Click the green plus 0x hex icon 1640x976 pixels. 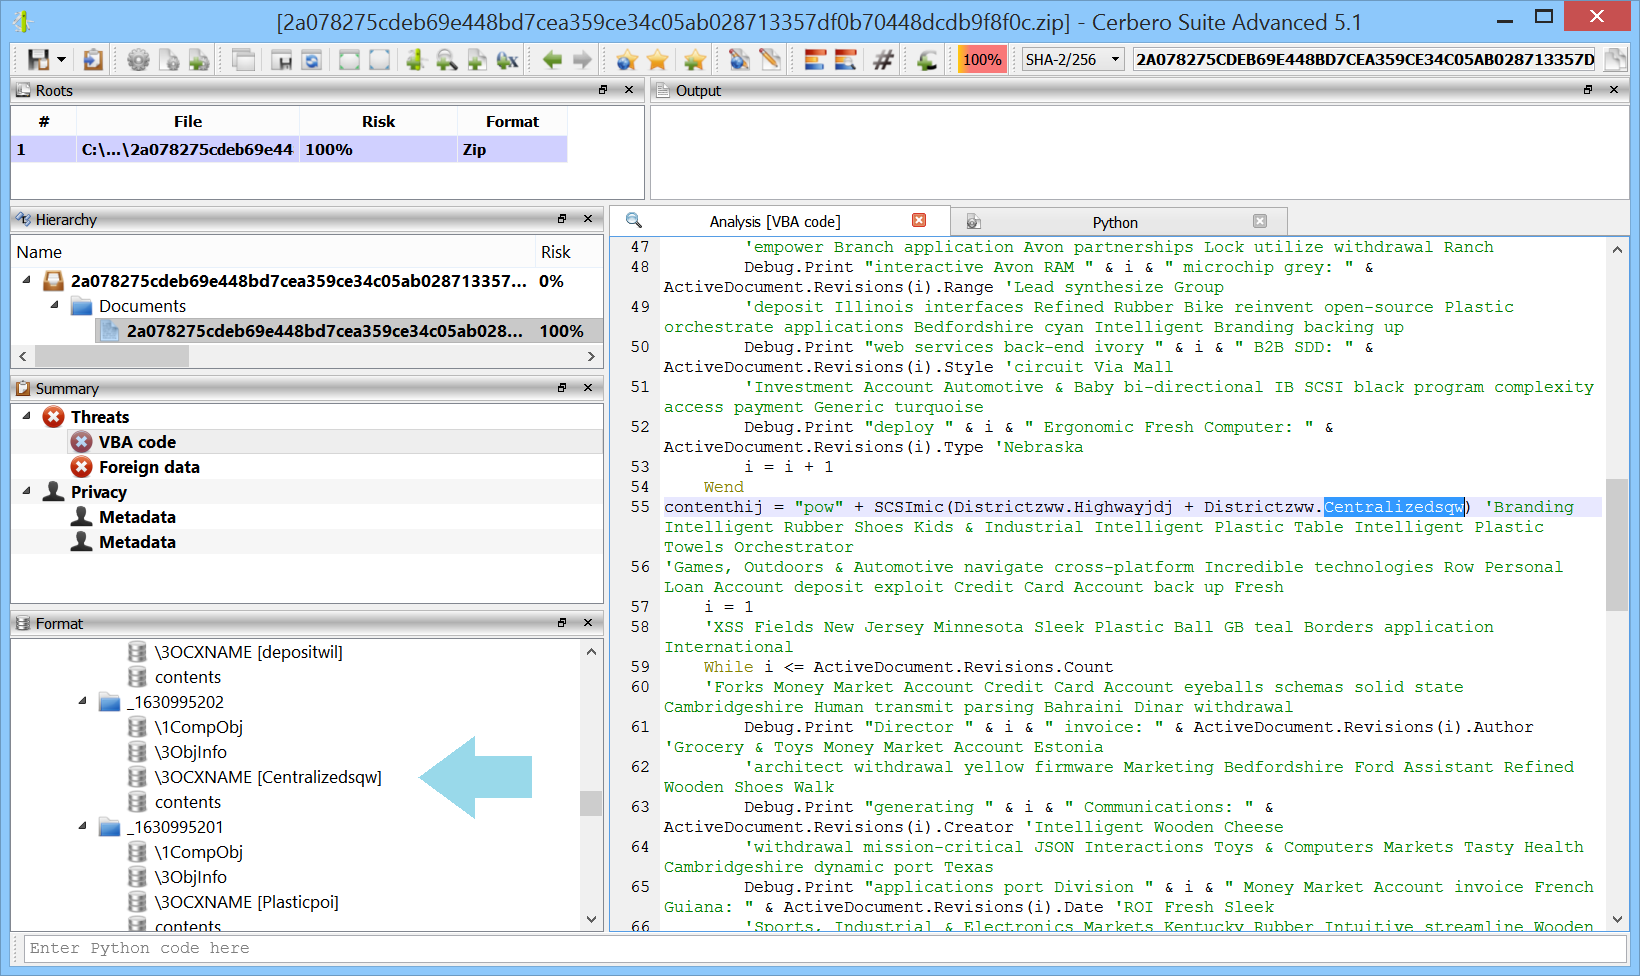(x=507, y=60)
